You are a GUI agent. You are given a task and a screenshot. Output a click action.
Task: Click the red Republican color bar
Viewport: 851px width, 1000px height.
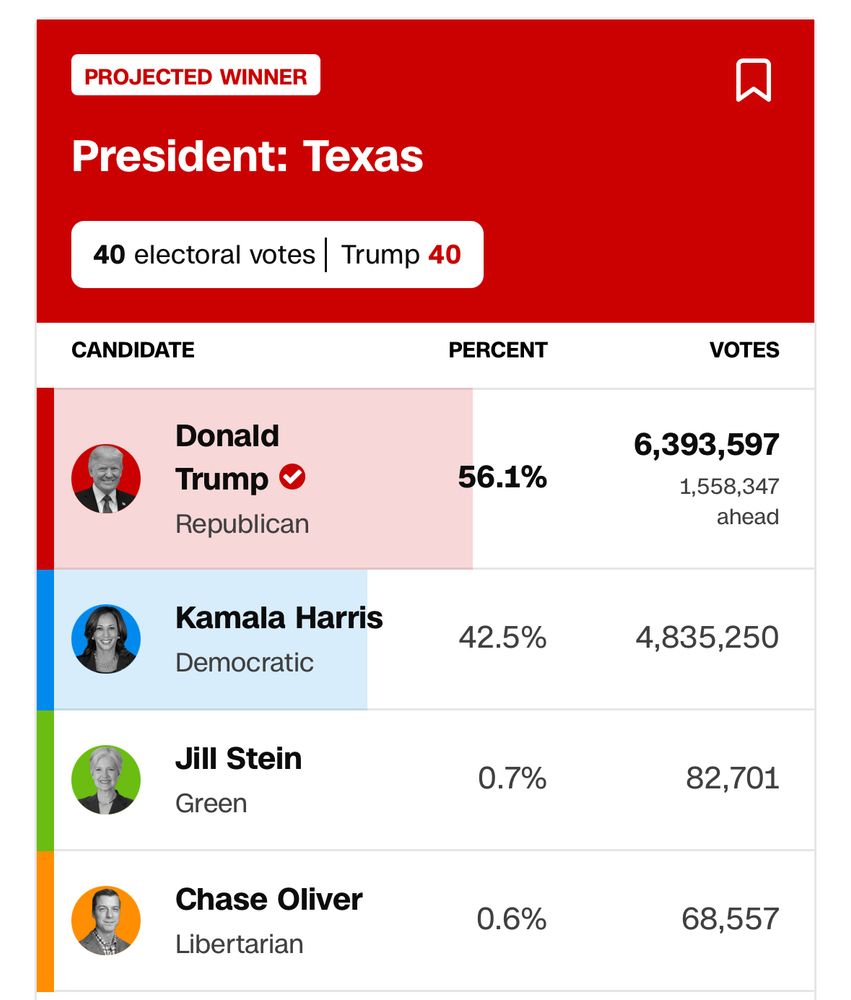pyautogui.click(x=45, y=479)
